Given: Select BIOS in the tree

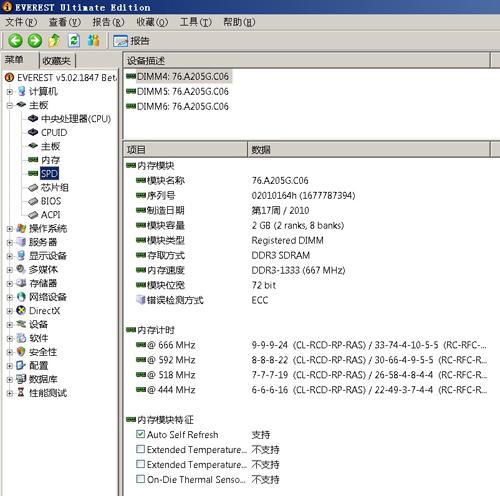Looking at the screenshot, I should pos(51,201).
